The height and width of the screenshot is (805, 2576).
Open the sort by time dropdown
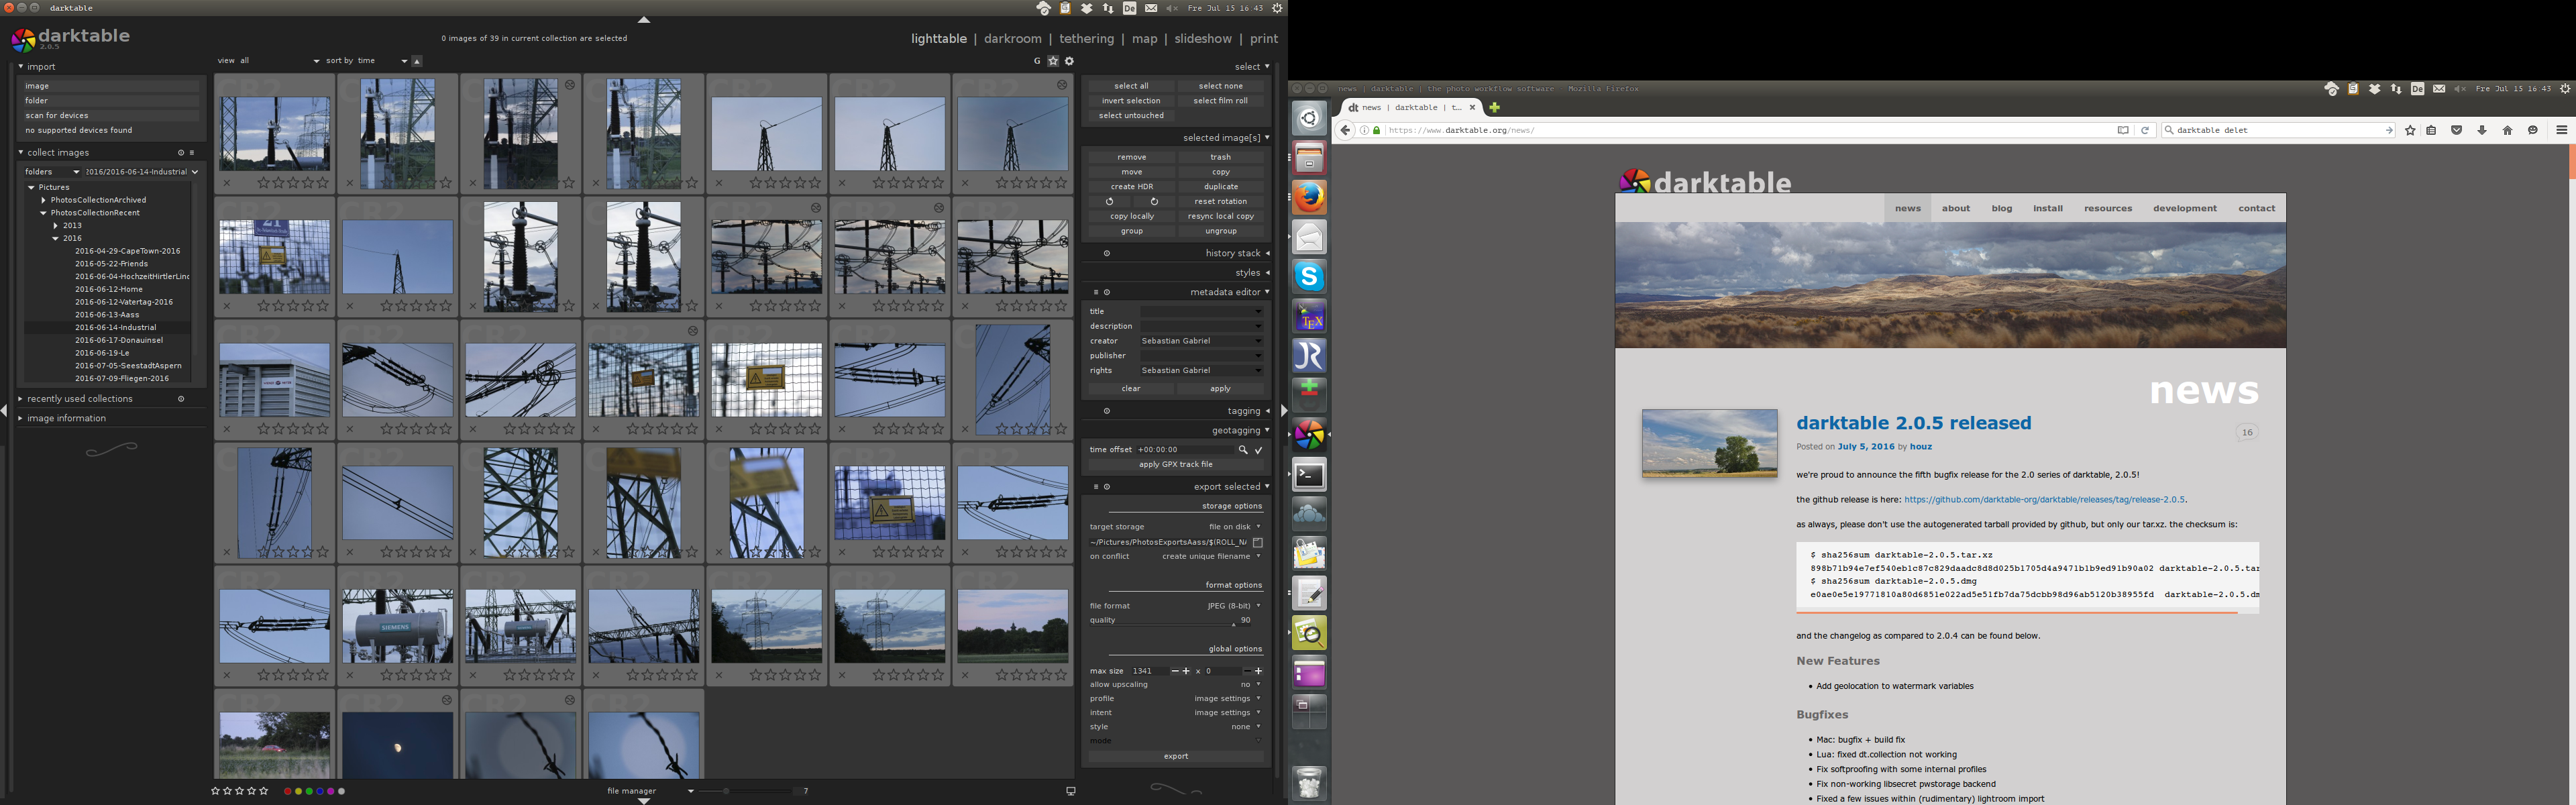(382, 61)
